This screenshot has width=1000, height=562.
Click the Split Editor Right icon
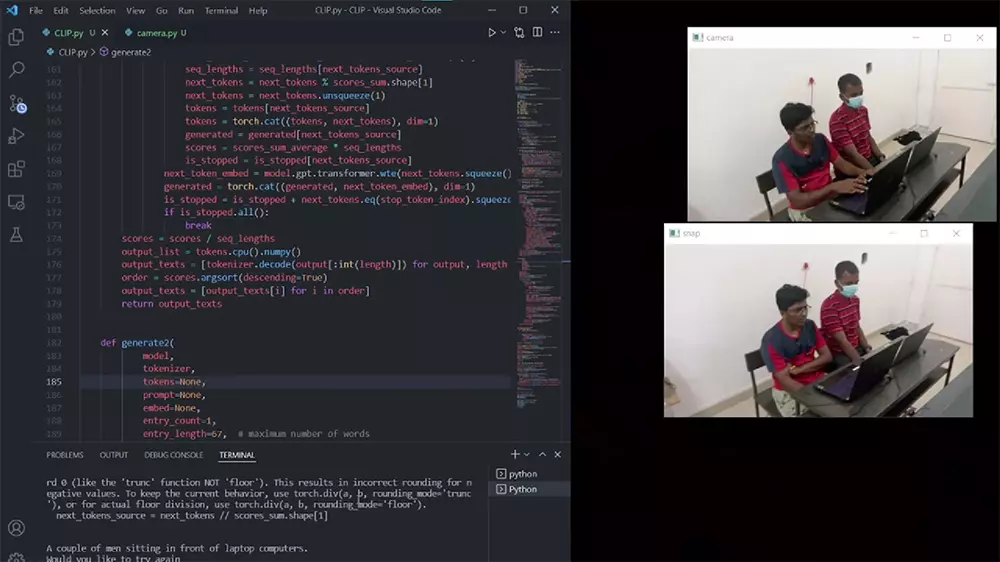pos(540,32)
